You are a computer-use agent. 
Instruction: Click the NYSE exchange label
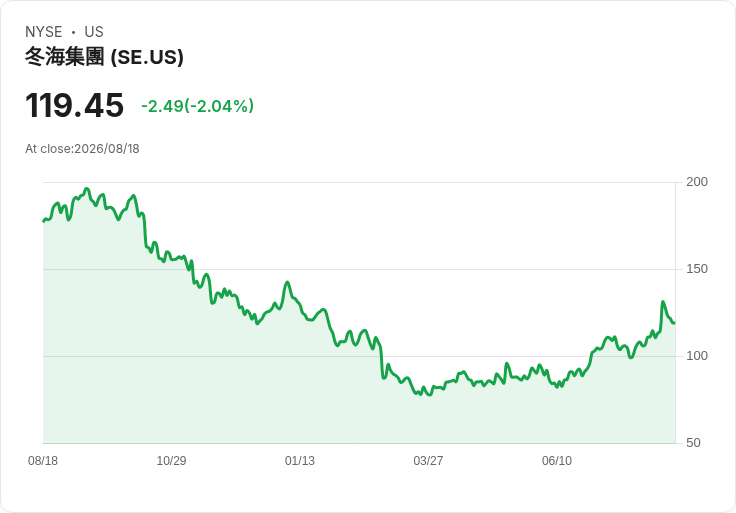point(43,31)
